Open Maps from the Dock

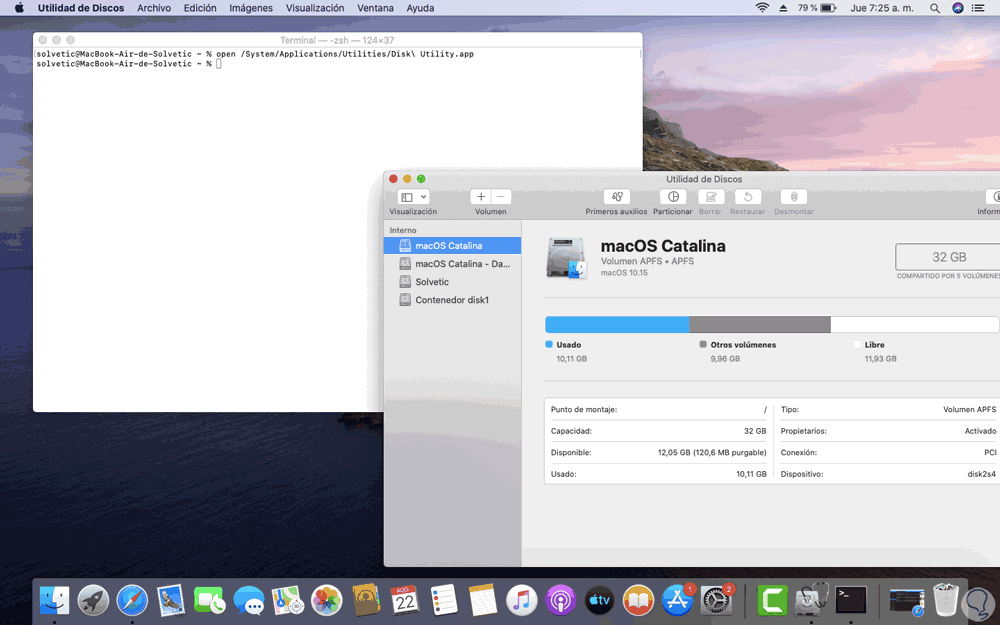coord(288,600)
